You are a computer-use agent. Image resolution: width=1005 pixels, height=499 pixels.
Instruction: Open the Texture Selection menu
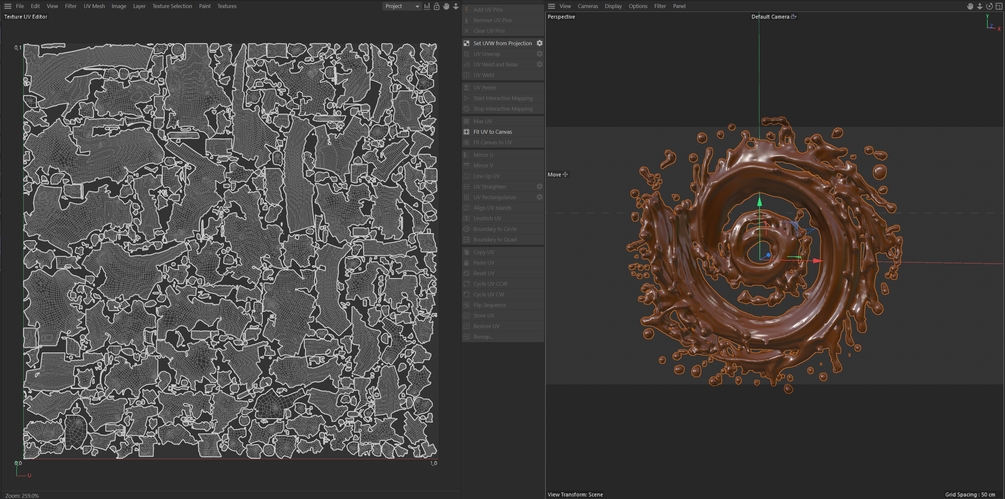(x=172, y=6)
